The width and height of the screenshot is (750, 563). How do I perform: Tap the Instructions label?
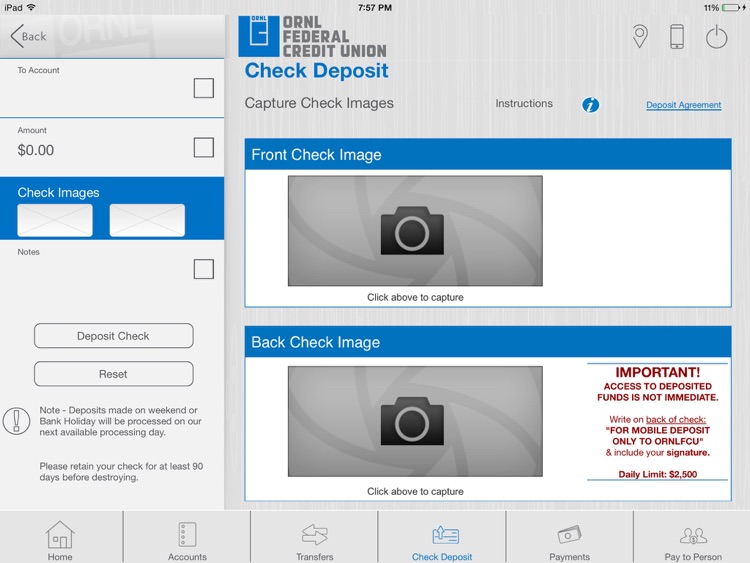click(x=524, y=104)
